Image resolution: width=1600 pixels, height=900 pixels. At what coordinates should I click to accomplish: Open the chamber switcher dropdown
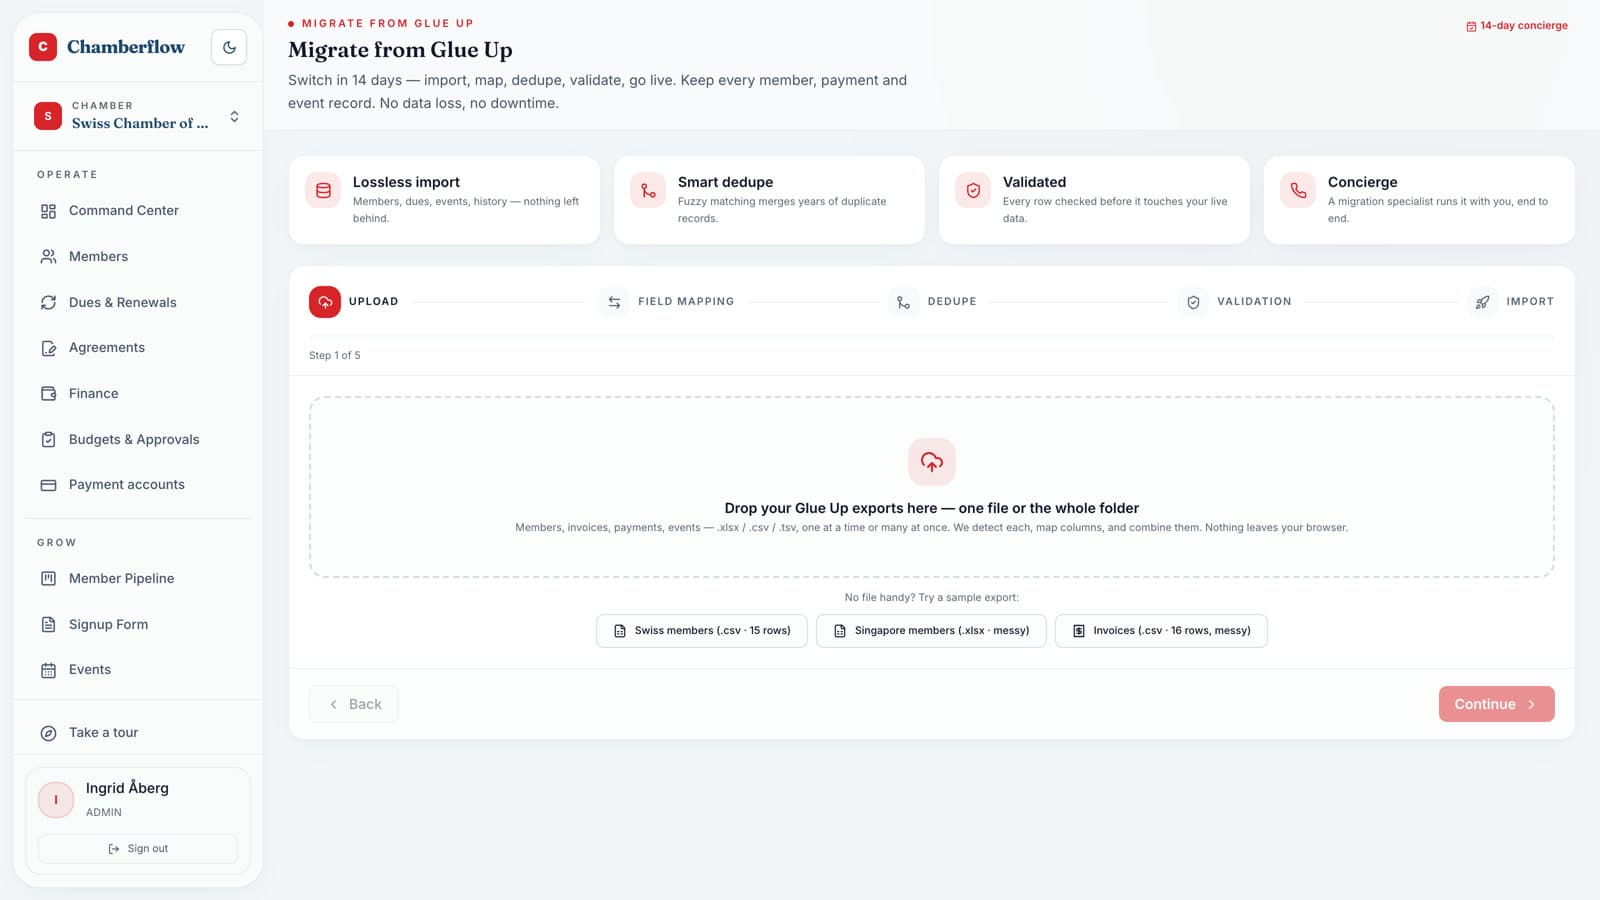point(137,116)
